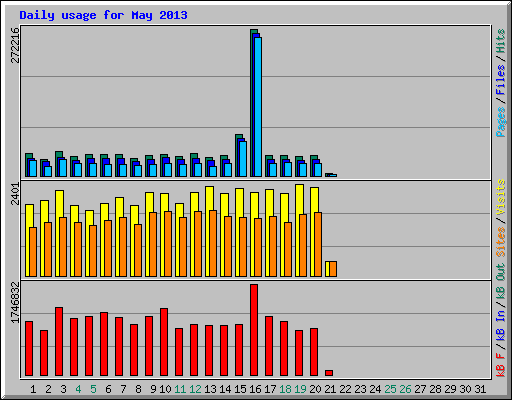The width and height of the screenshot is (512, 400).
Task: Click the green 'Hits' legend label
Action: (500, 41)
